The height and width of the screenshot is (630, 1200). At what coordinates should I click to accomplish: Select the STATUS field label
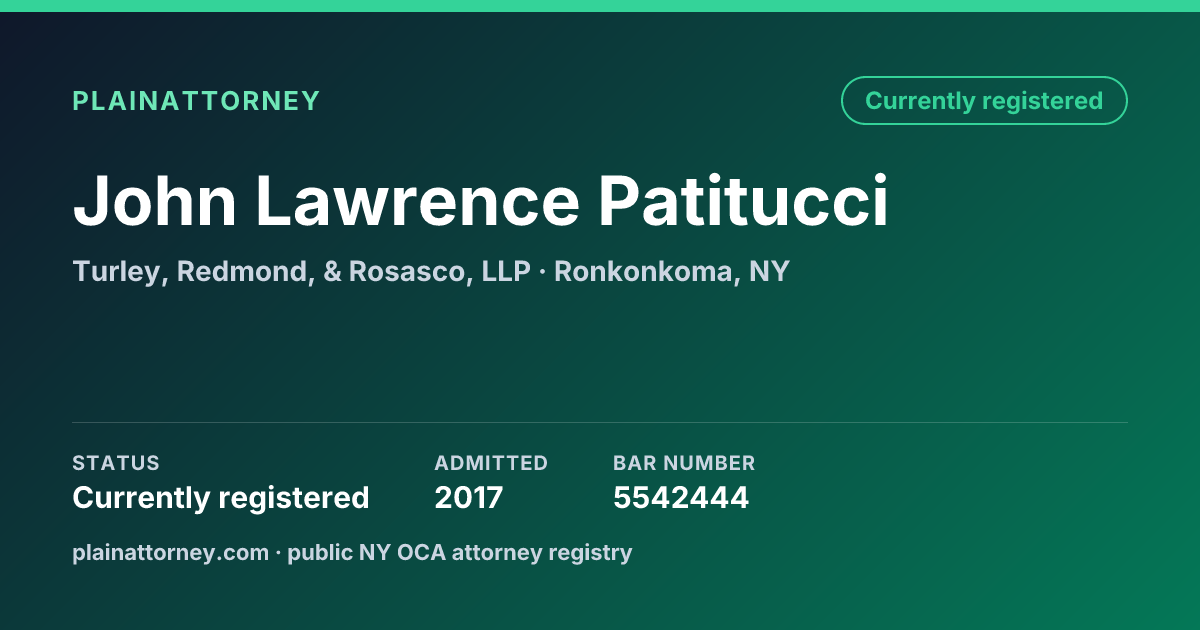[x=116, y=463]
